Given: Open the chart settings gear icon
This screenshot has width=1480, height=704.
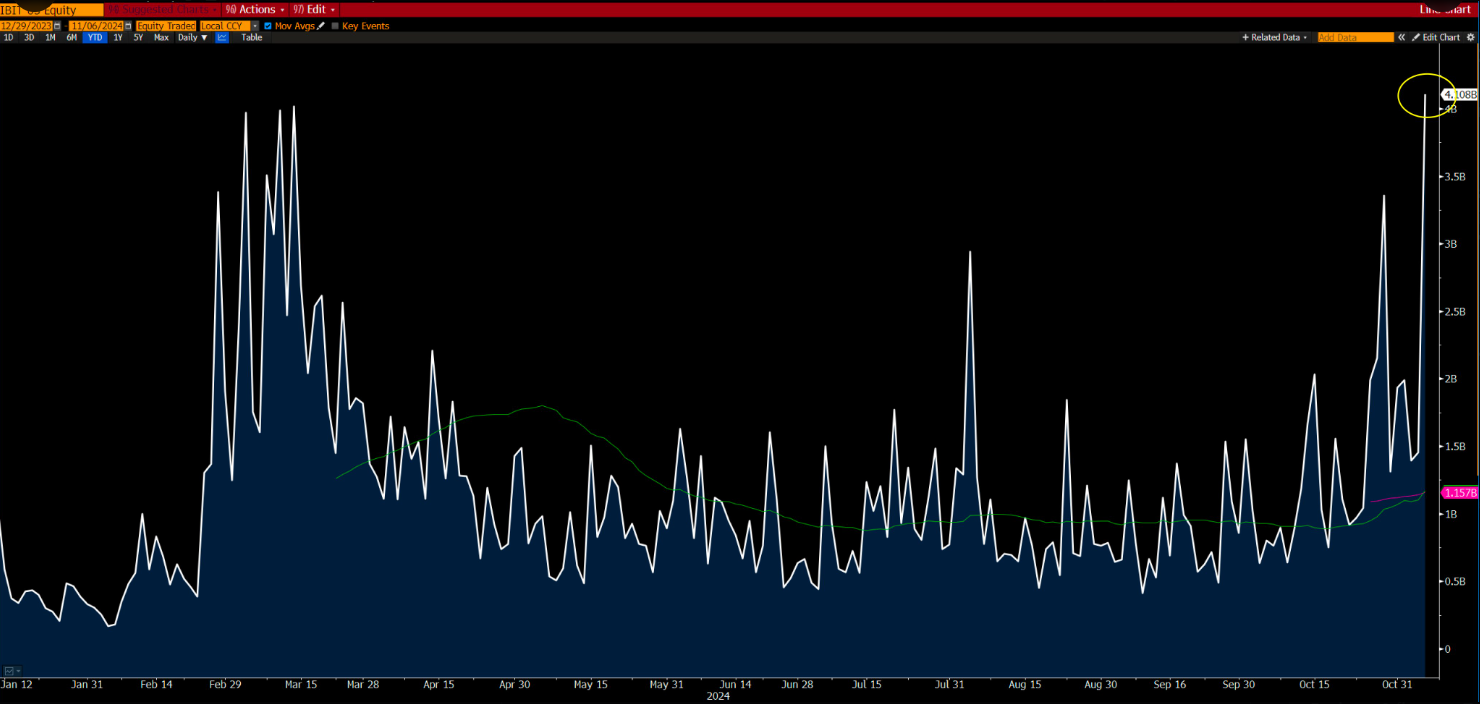Looking at the screenshot, I should [1470, 37].
